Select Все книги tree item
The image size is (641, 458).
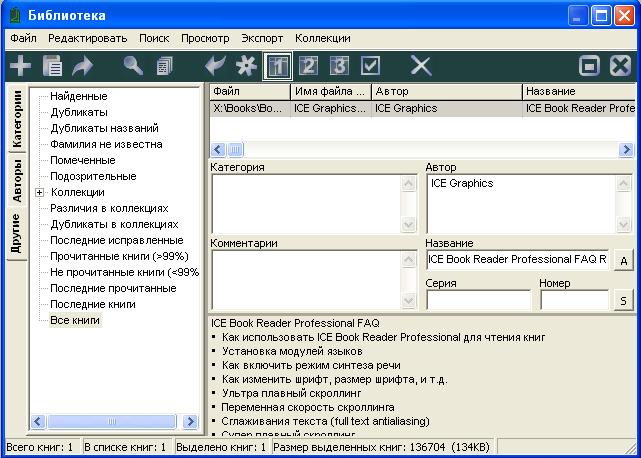click(x=75, y=320)
